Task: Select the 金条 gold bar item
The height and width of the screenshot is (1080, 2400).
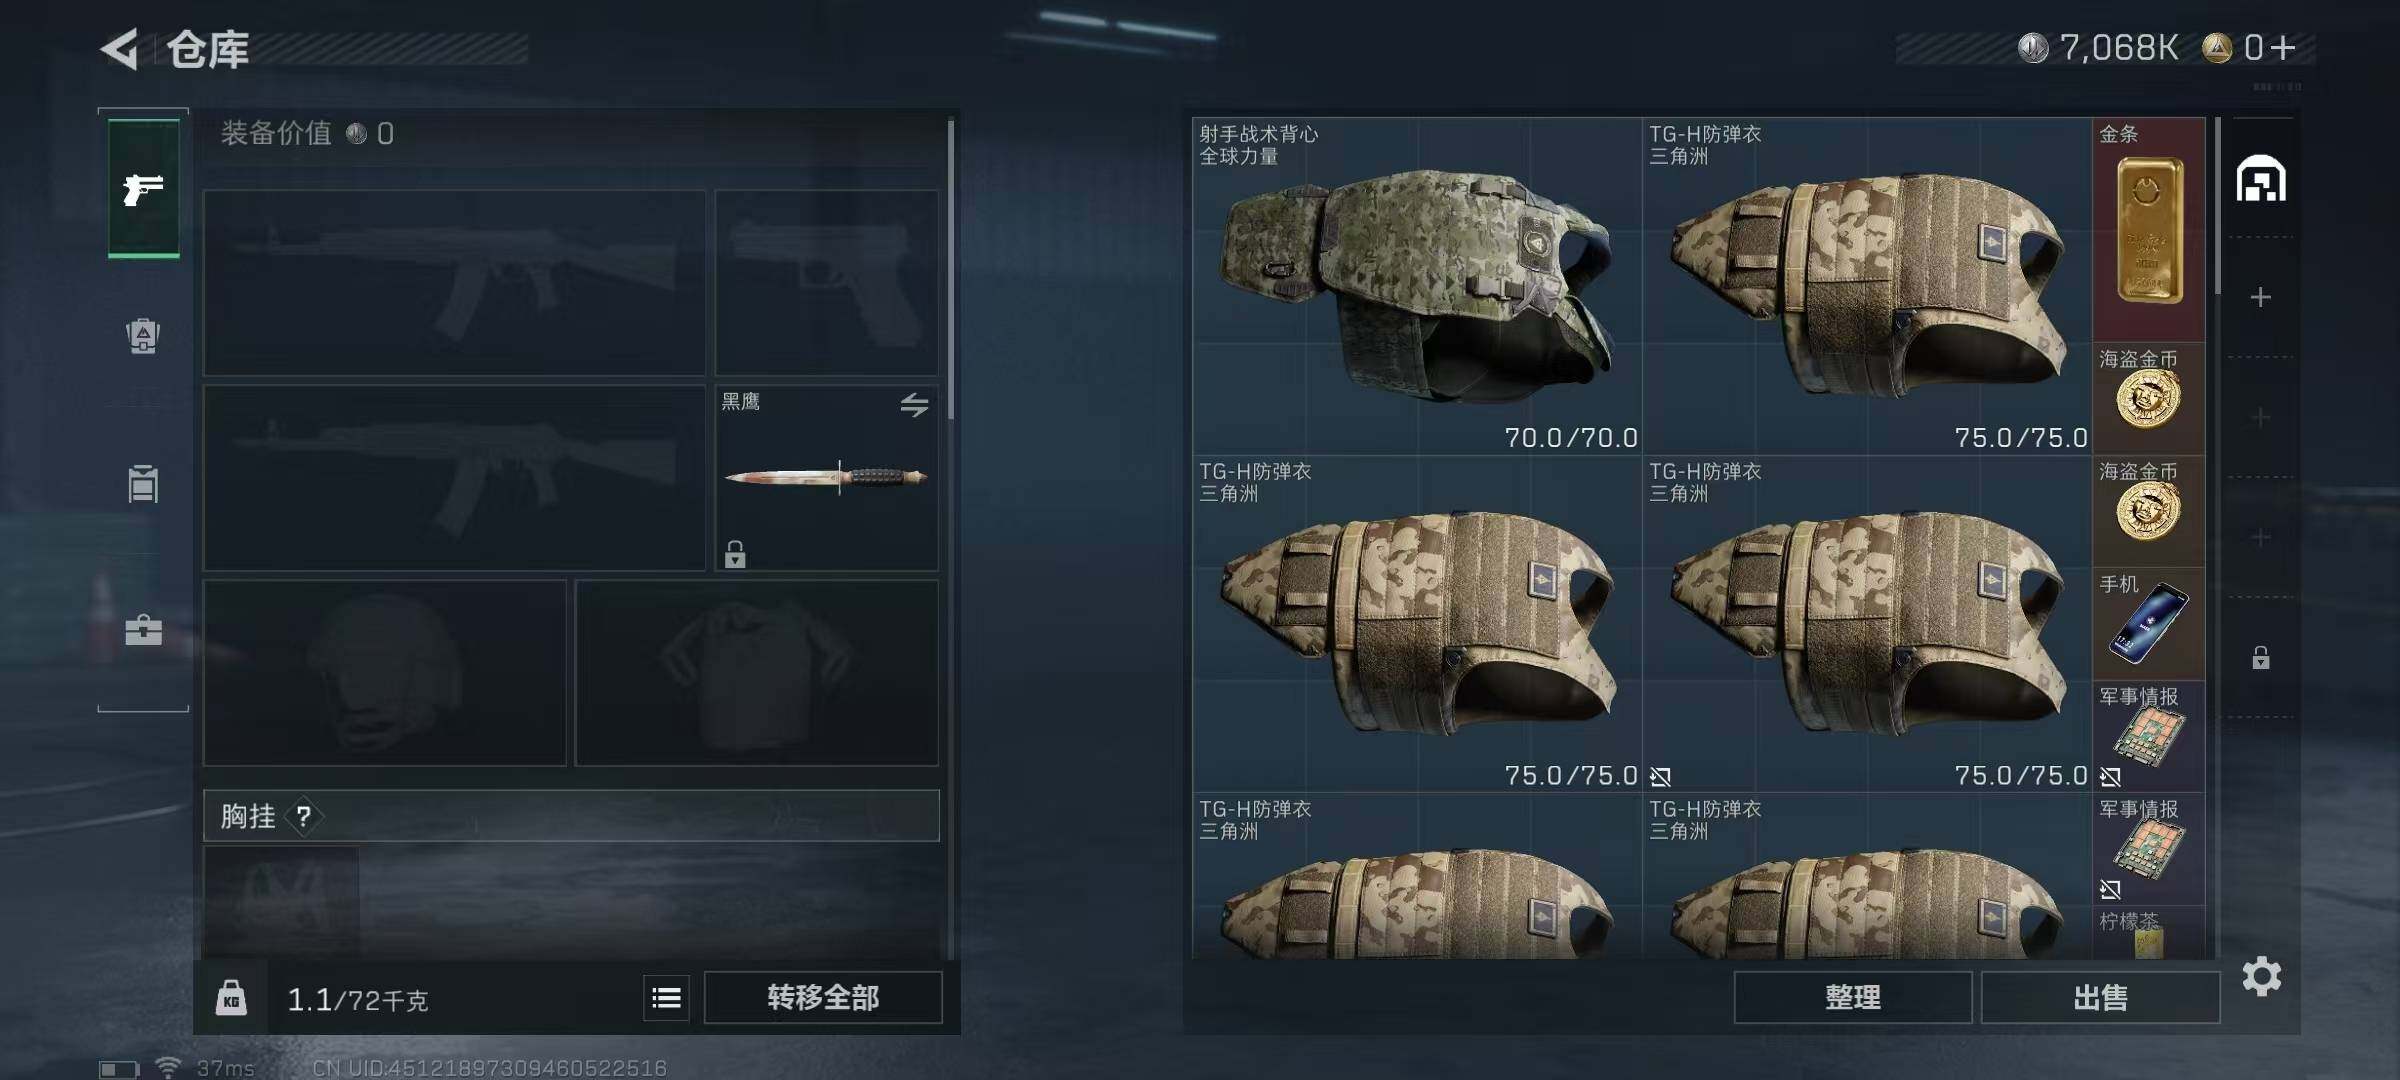Action: click(x=2148, y=229)
